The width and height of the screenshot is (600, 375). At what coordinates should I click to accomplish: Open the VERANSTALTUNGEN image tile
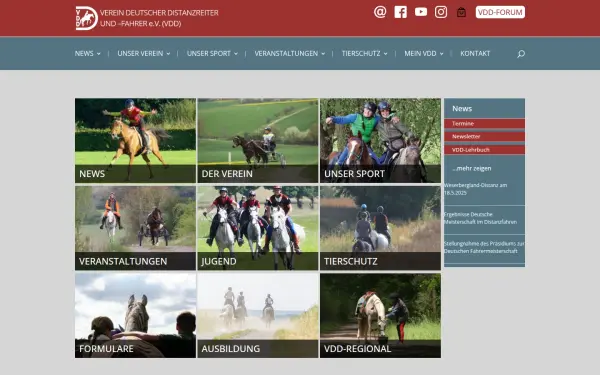135,228
